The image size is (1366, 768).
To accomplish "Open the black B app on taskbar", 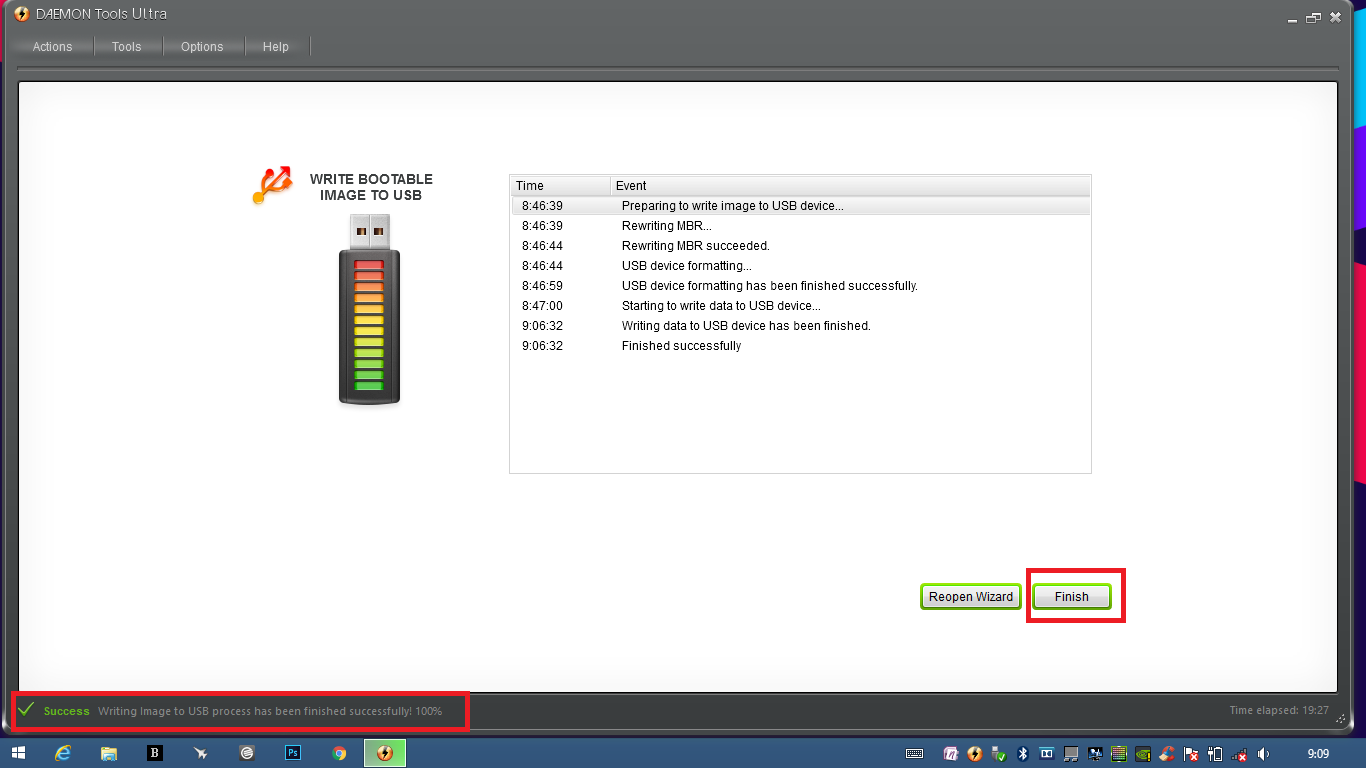I will click(x=155, y=753).
